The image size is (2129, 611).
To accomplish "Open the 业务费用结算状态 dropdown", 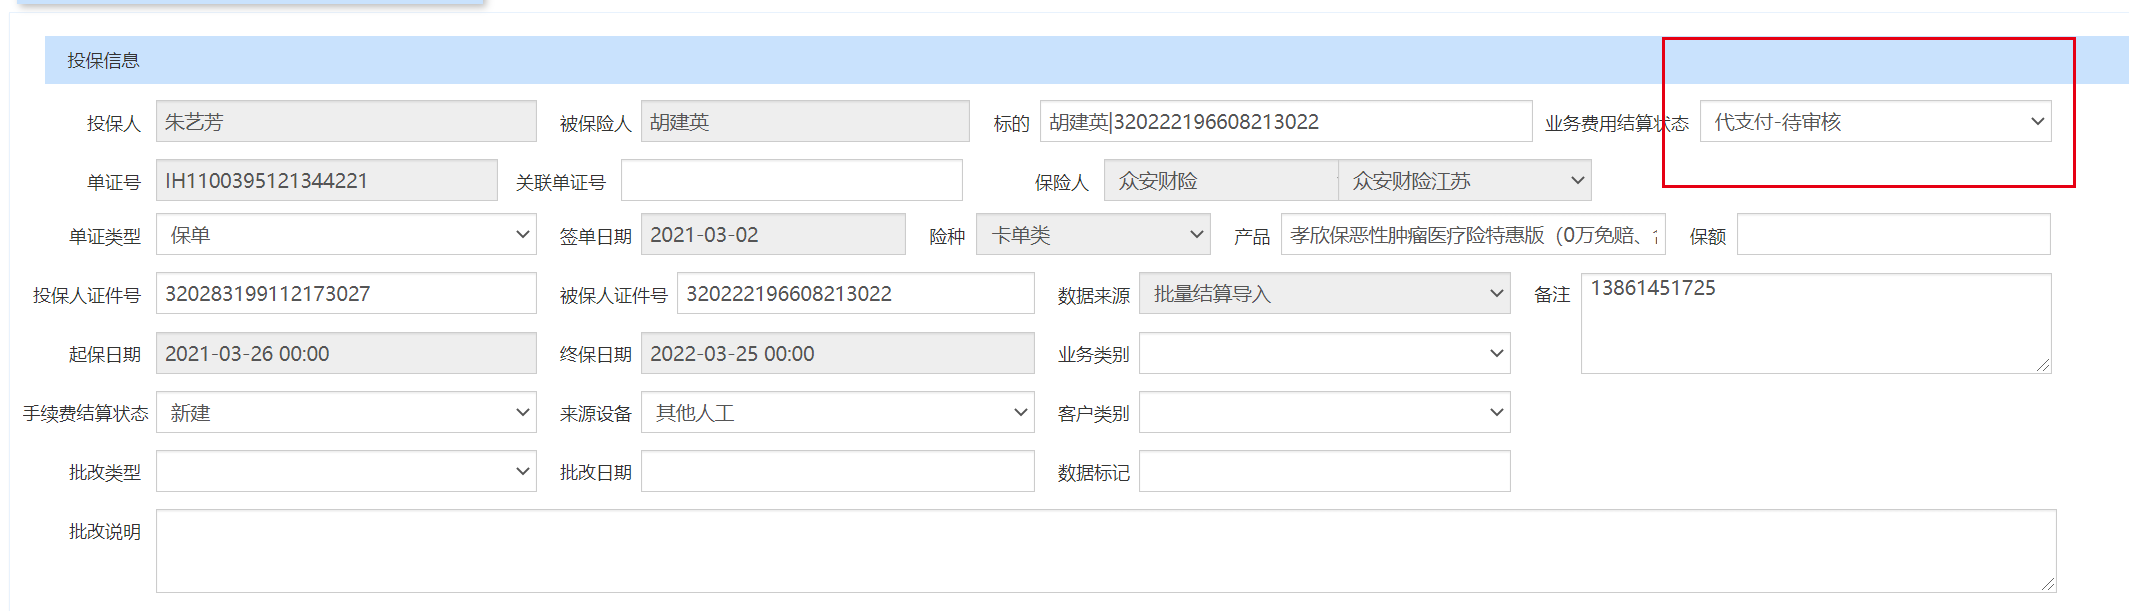I will (1875, 122).
